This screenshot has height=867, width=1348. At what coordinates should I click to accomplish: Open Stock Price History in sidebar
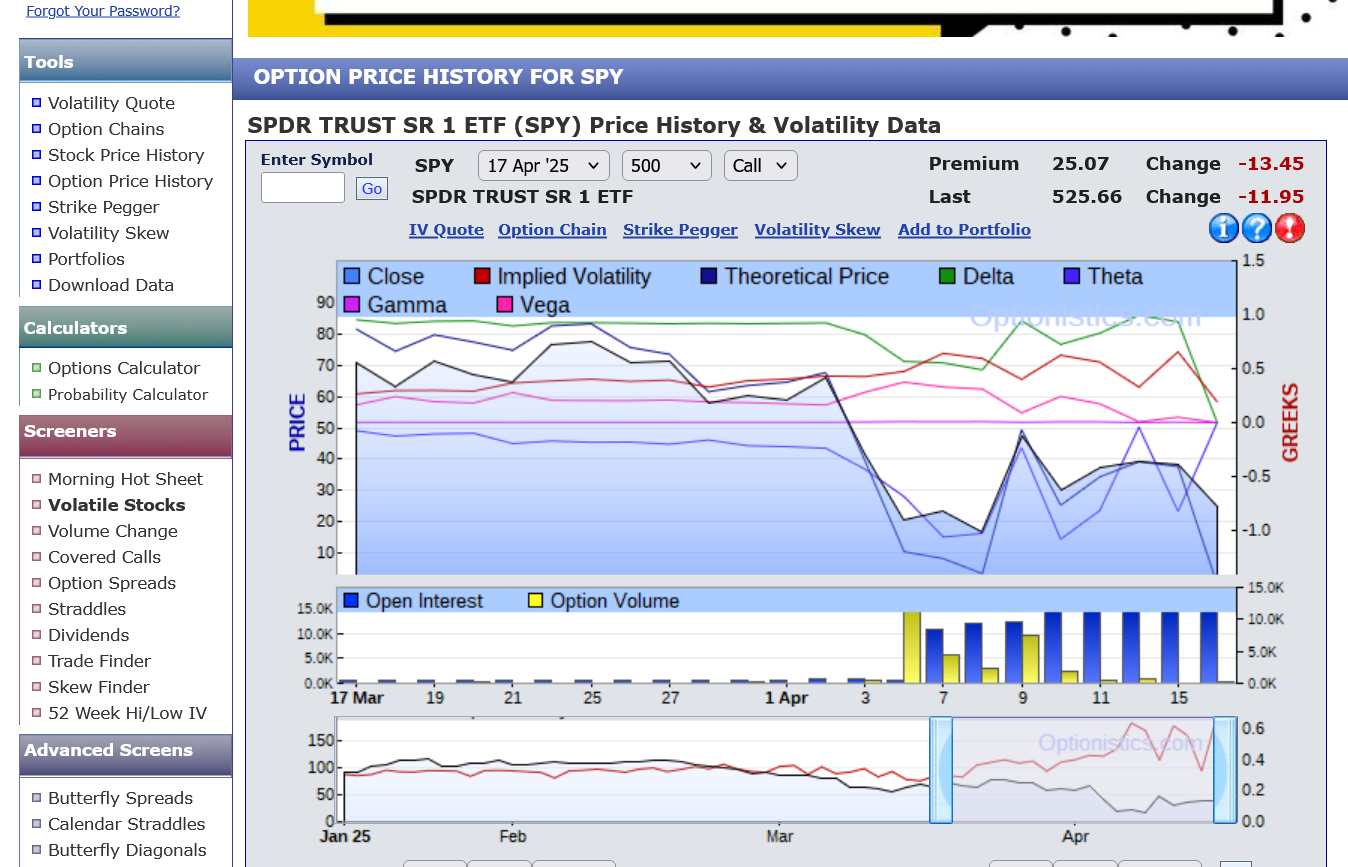pyautogui.click(x=126, y=155)
